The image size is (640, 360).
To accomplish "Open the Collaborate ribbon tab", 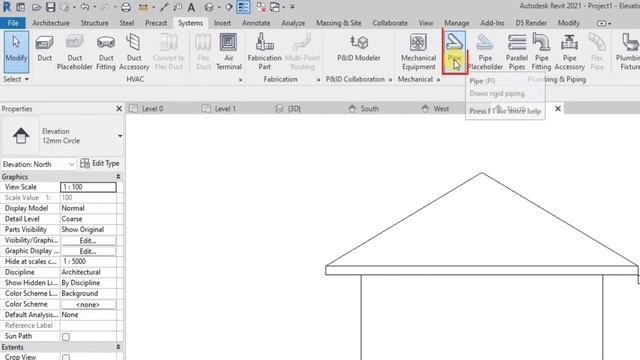I will click(390, 23).
